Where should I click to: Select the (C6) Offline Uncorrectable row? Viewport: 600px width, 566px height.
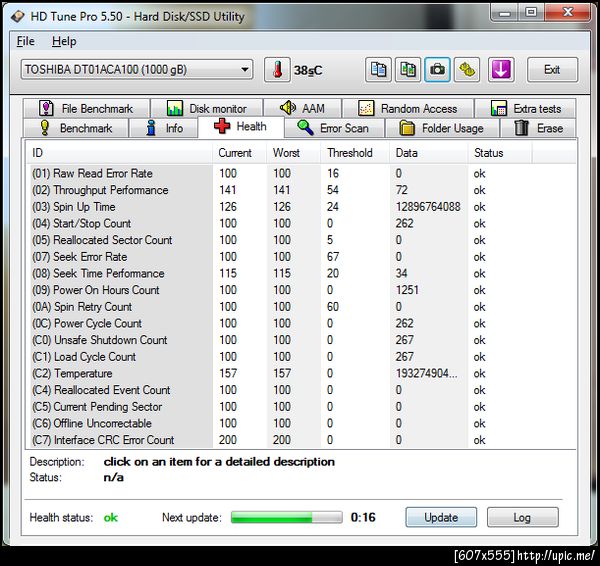[x=300, y=423]
